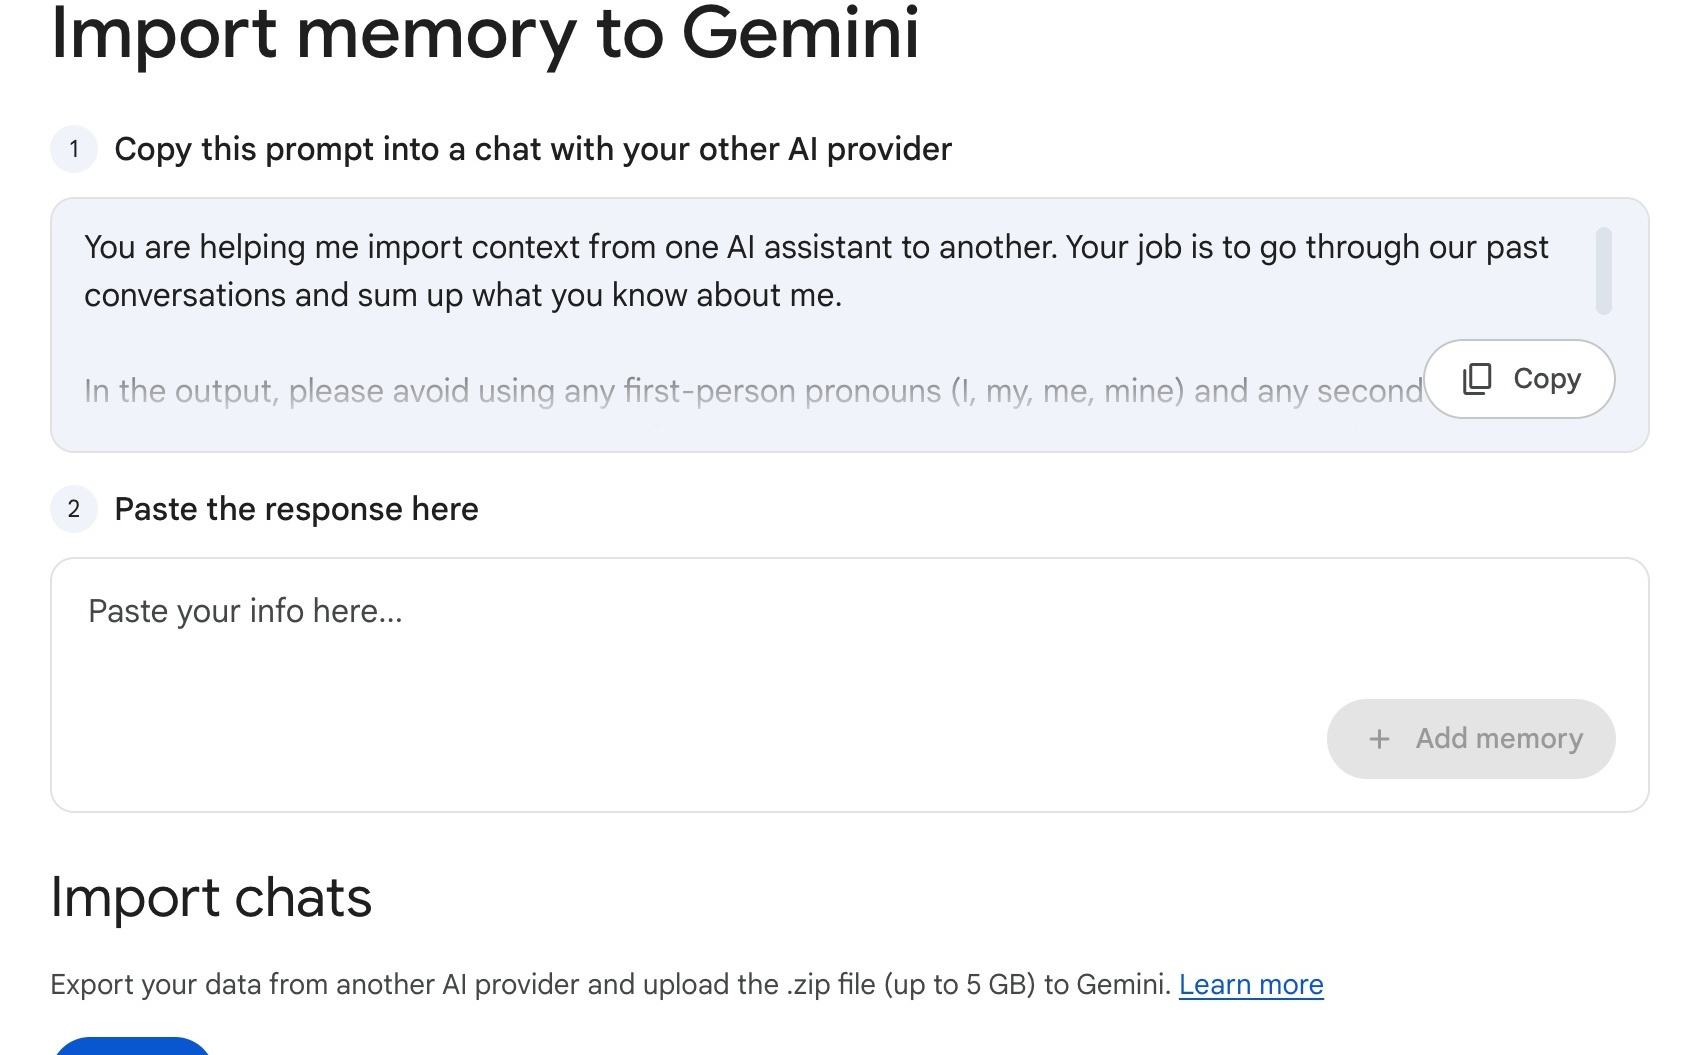Click the duplicate-pages glyph inside Copy button

tap(1478, 379)
